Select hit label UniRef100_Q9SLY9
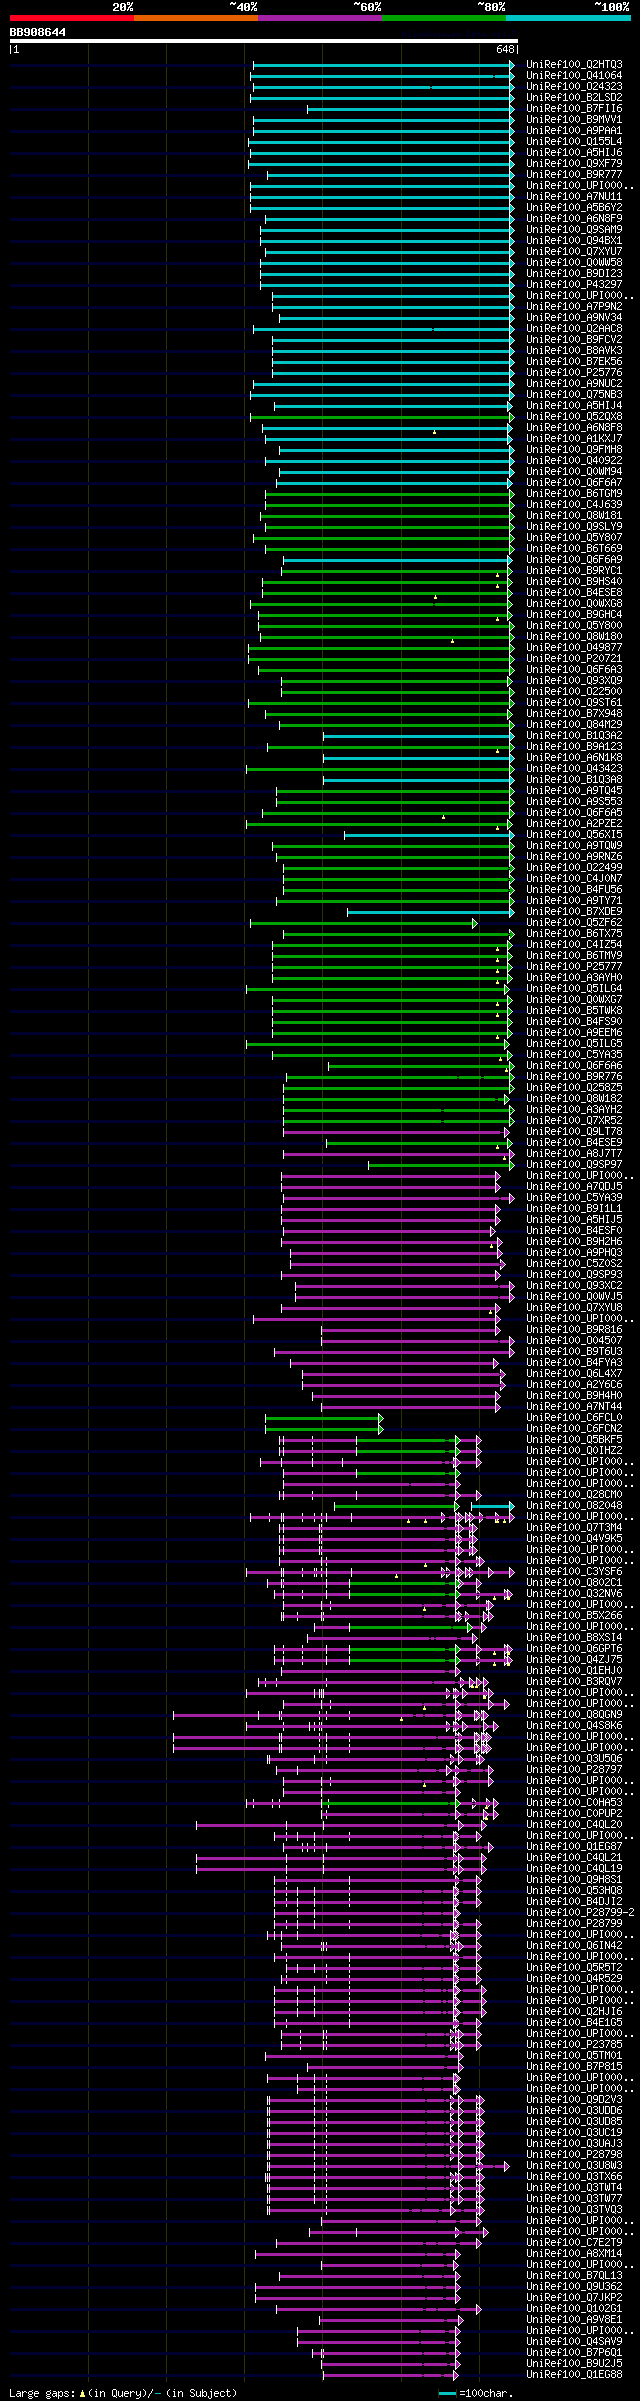Screen dimensions: 640x2401 coord(574,526)
